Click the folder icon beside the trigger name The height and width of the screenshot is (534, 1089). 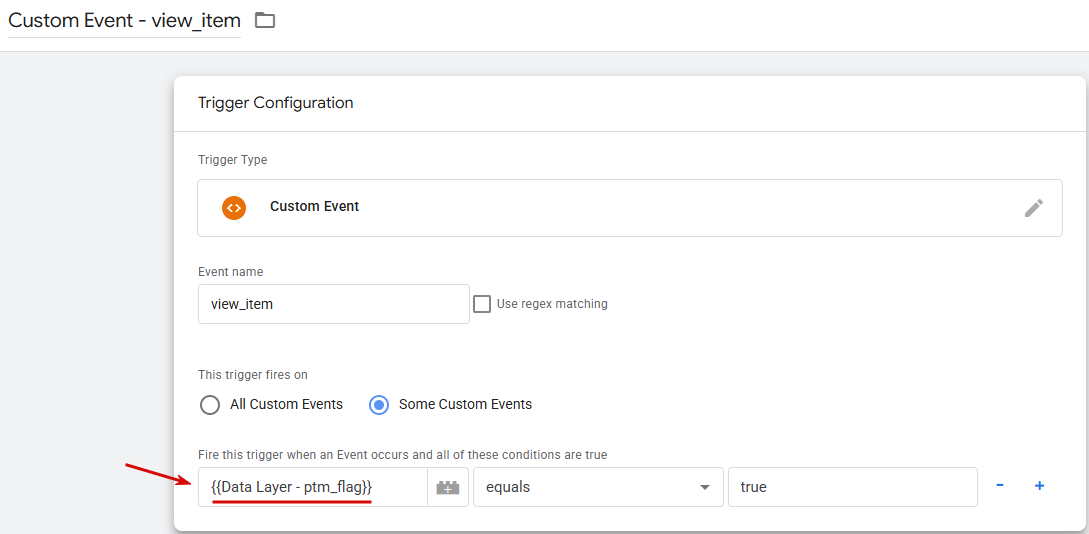pos(265,20)
